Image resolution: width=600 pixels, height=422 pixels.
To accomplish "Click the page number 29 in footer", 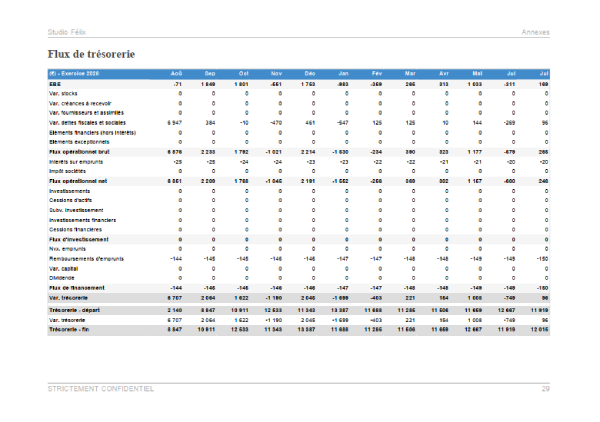I will [546, 387].
